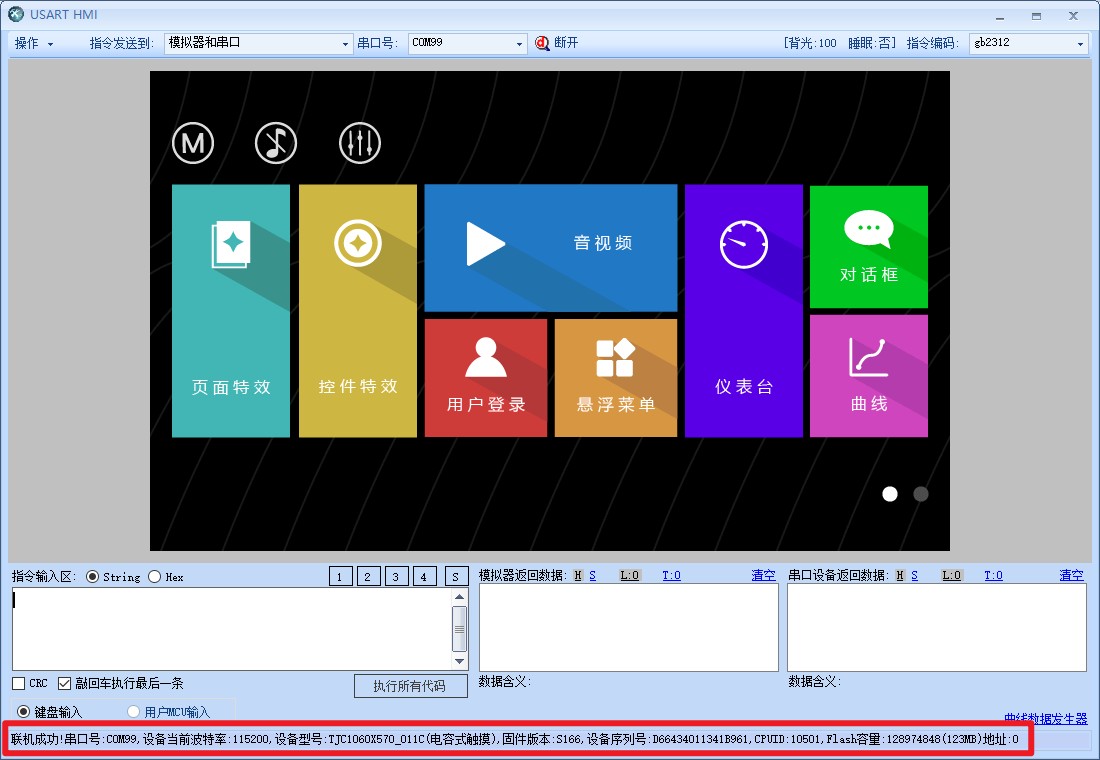Screen dimensions: 1100x760
Task: Expand the 指令发送到 dropdown
Action: (346, 44)
